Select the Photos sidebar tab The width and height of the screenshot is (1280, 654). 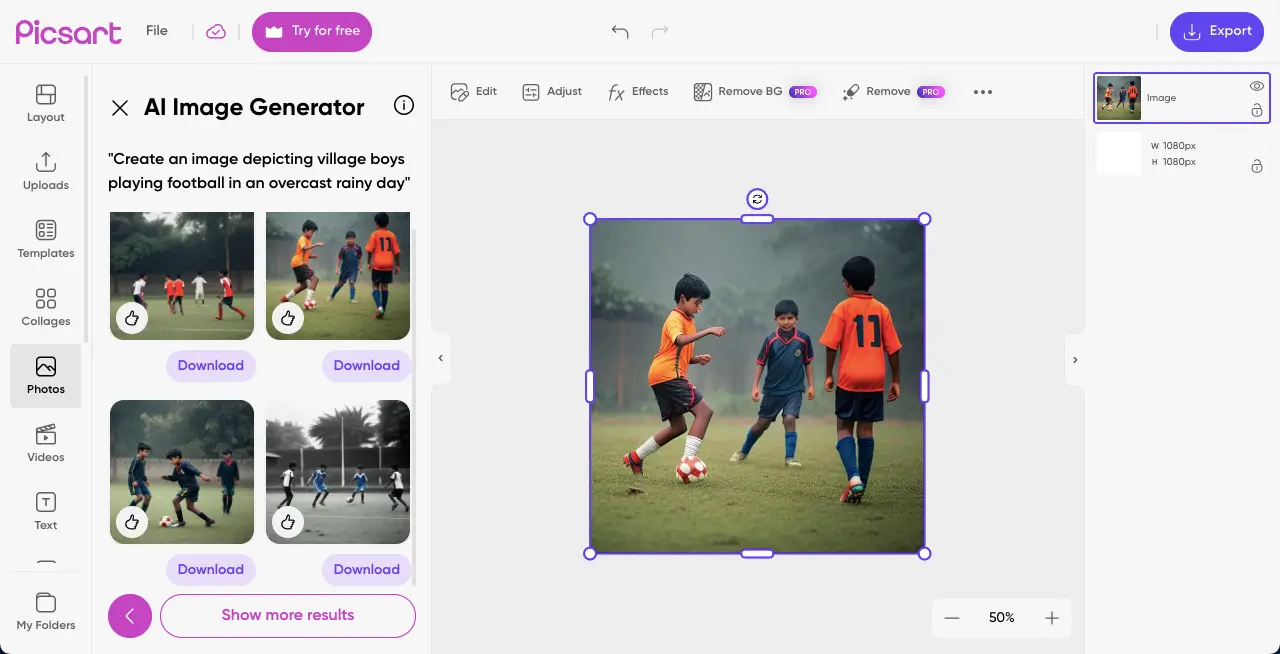point(46,376)
